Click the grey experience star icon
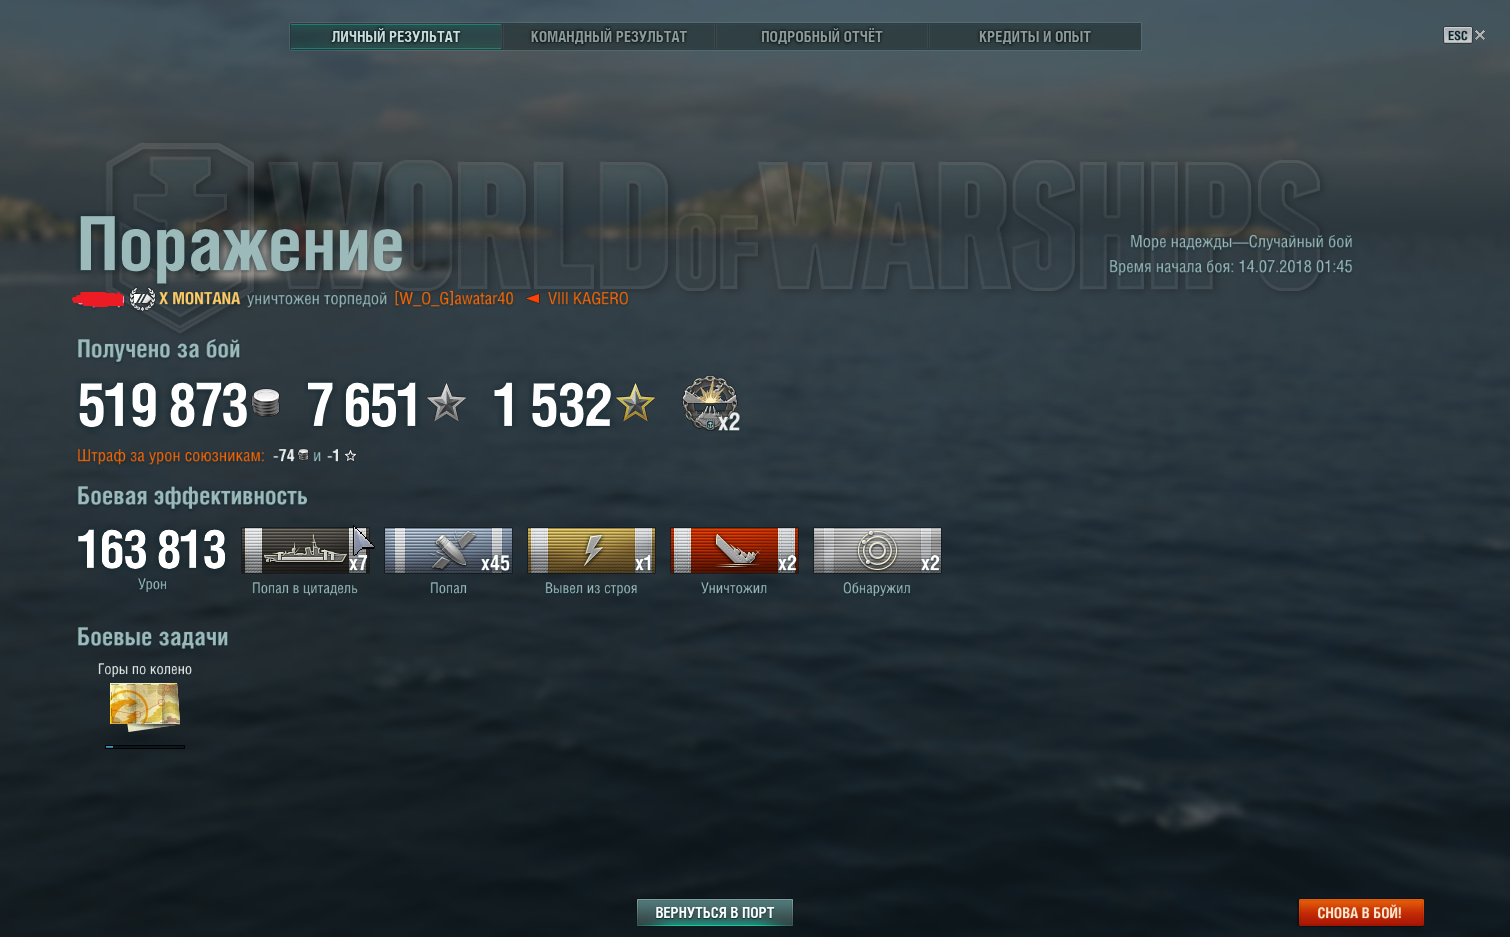 [446, 404]
